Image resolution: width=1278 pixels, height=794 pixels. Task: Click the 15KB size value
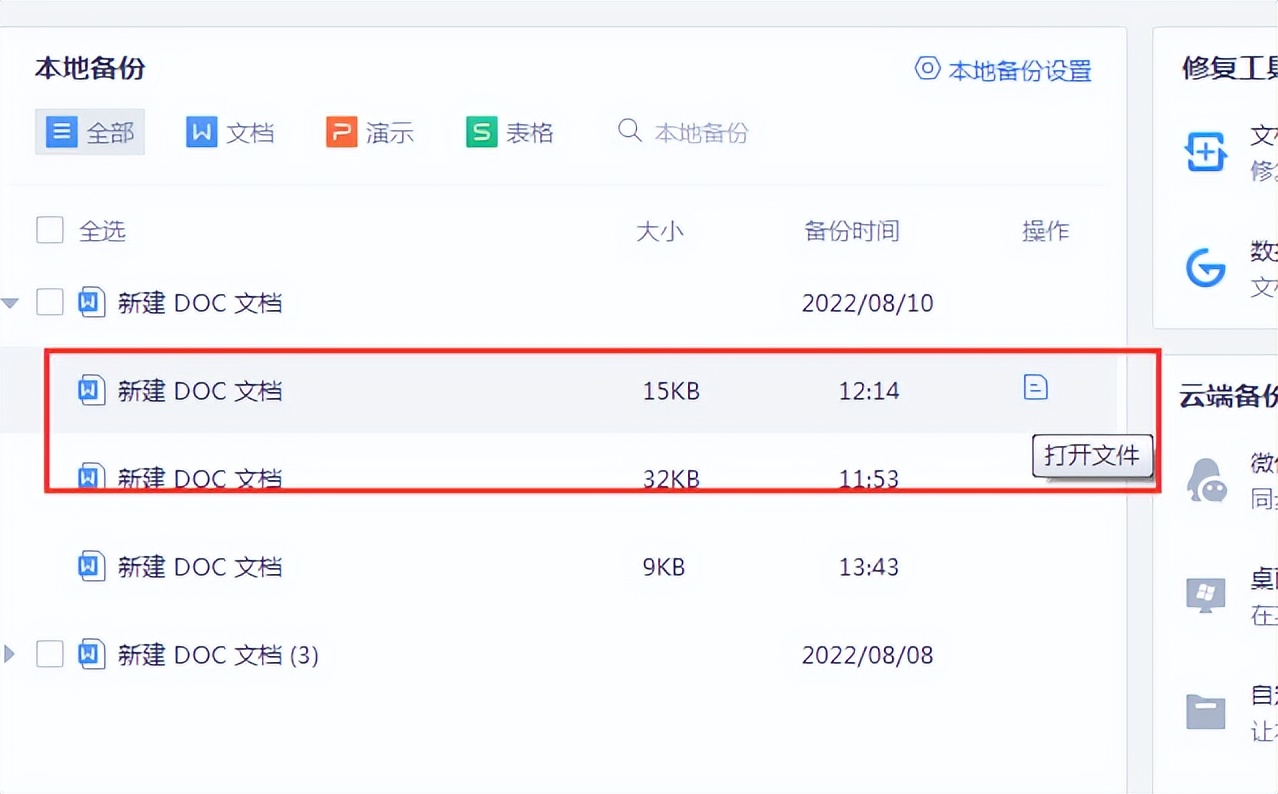(671, 391)
